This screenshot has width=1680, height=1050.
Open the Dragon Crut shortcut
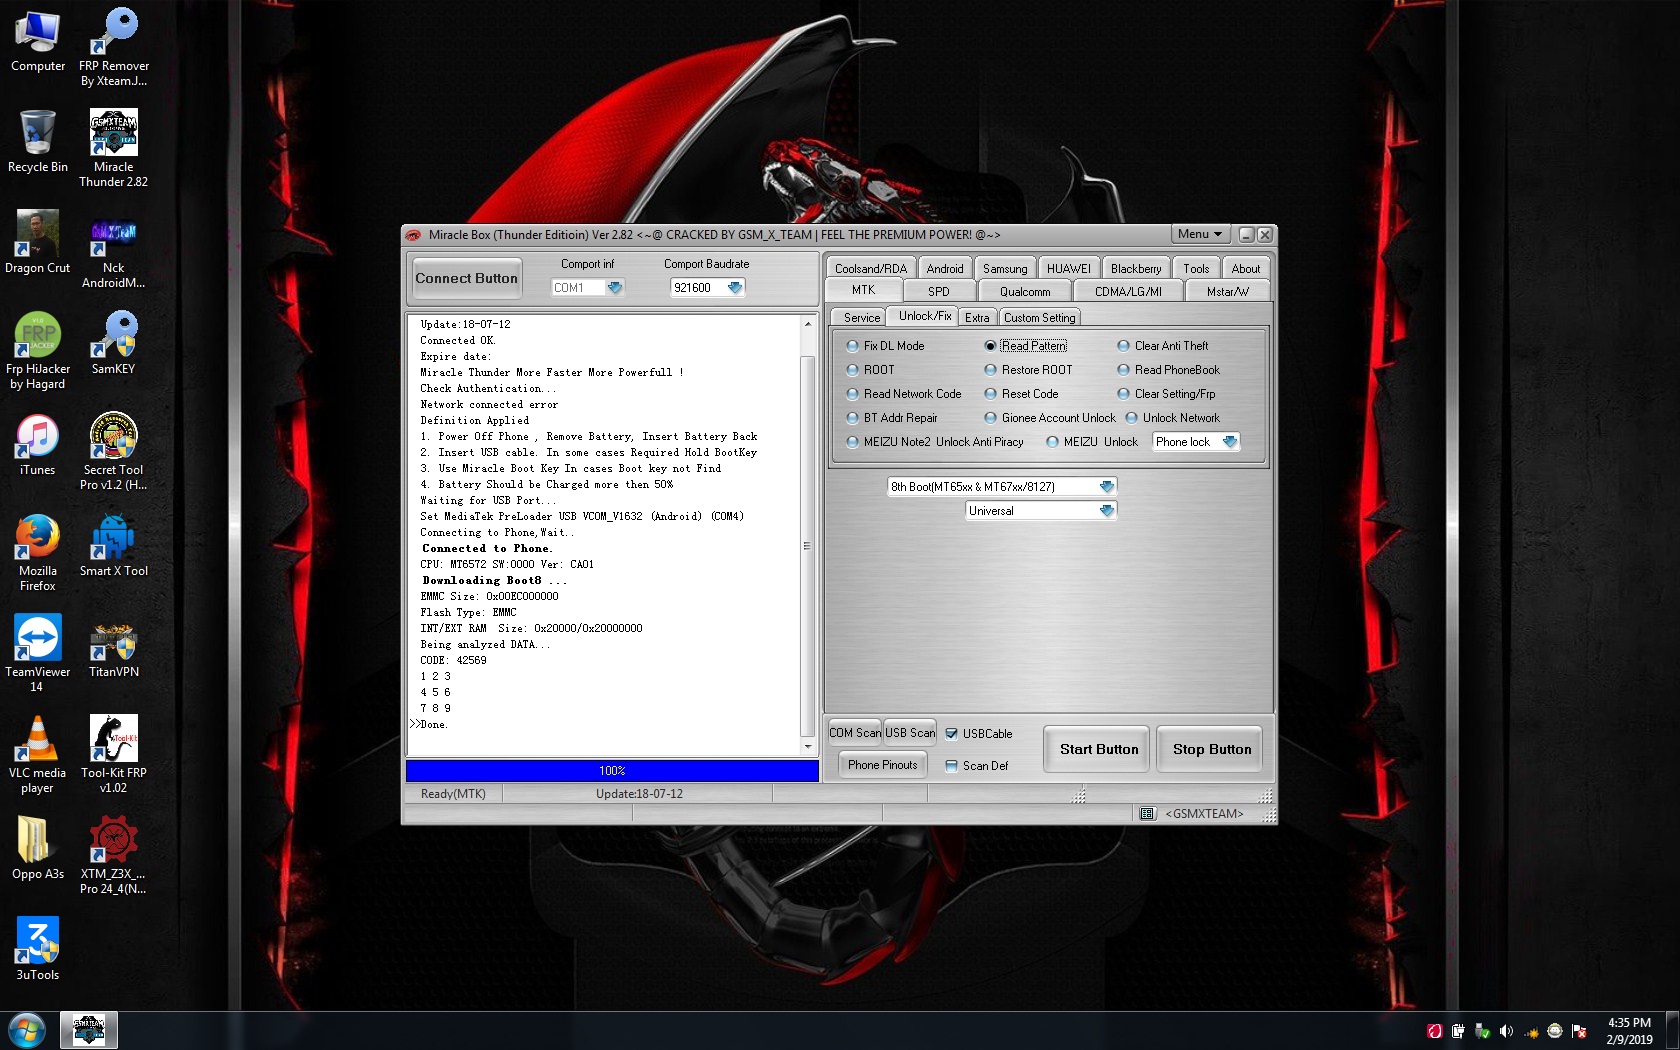click(38, 242)
